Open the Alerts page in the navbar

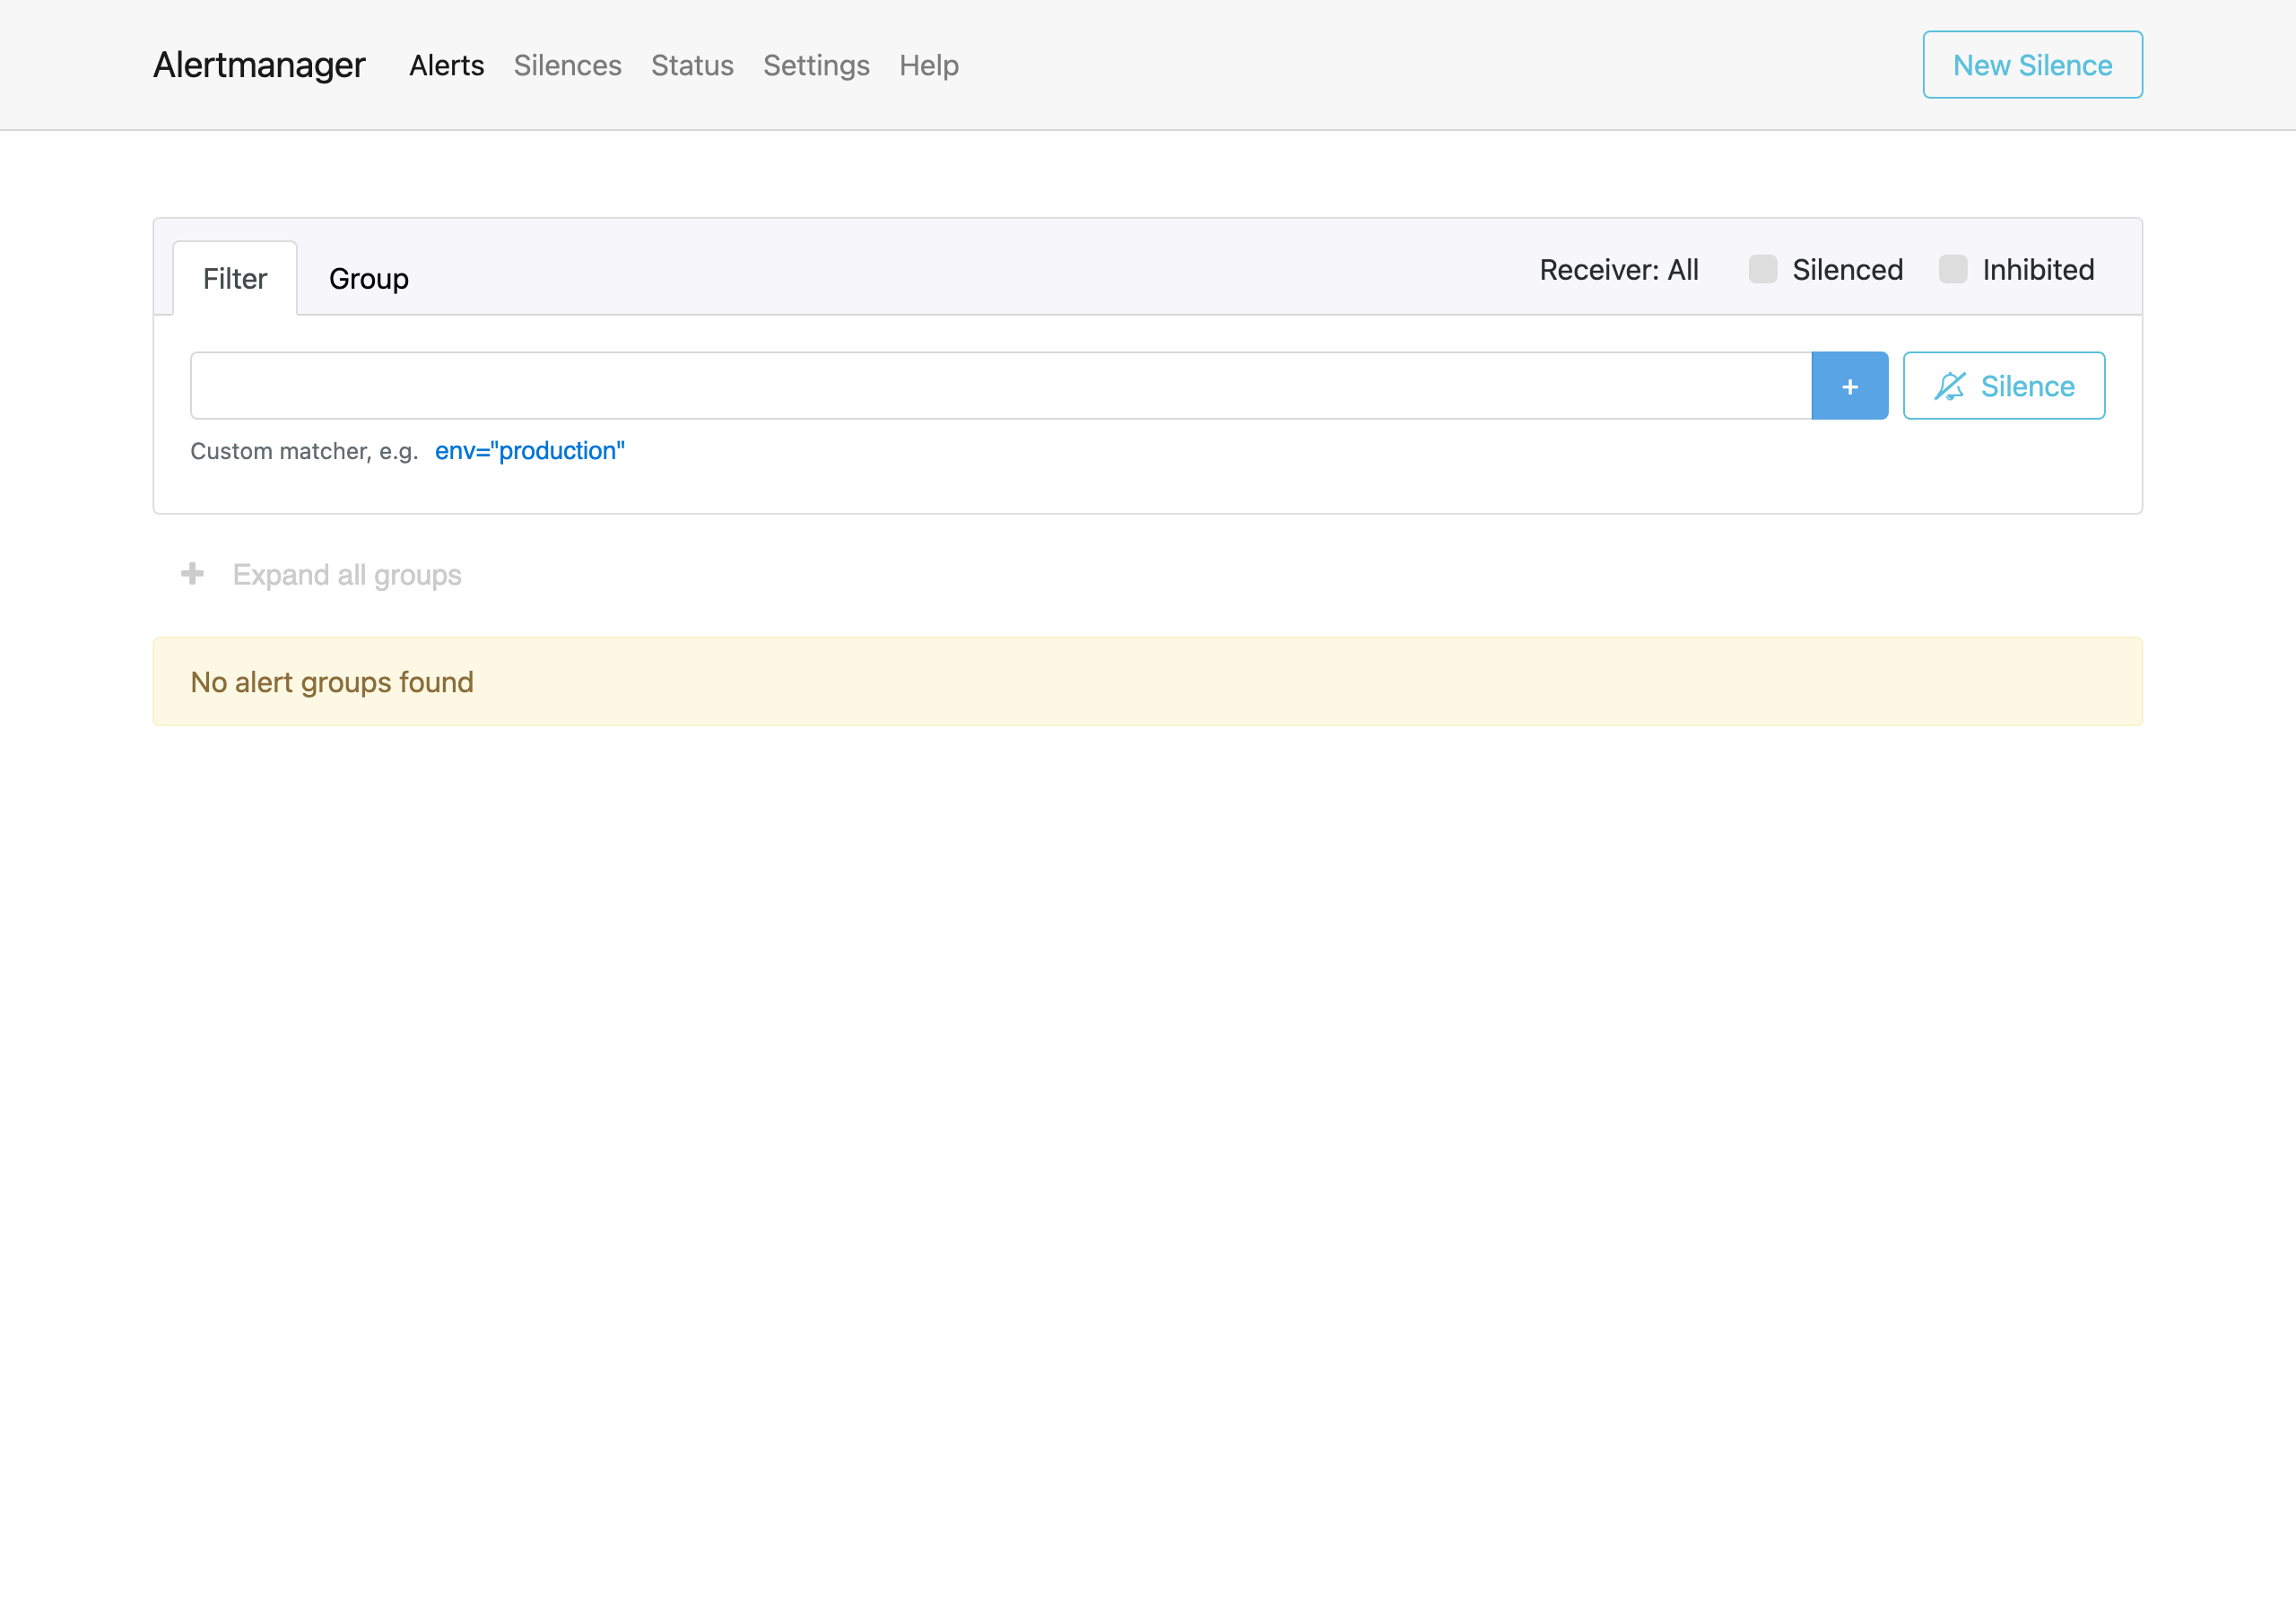(446, 65)
